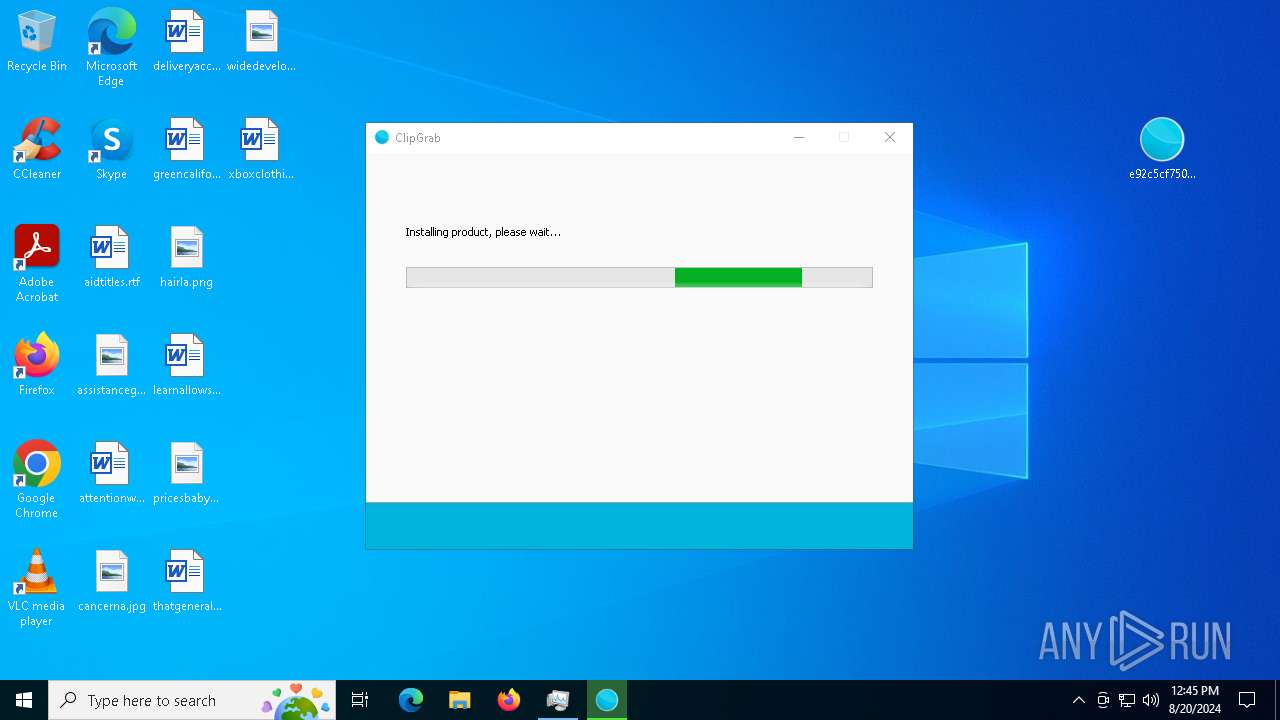Open VLC media player shortcut
The height and width of the screenshot is (720, 1280).
pos(37,588)
